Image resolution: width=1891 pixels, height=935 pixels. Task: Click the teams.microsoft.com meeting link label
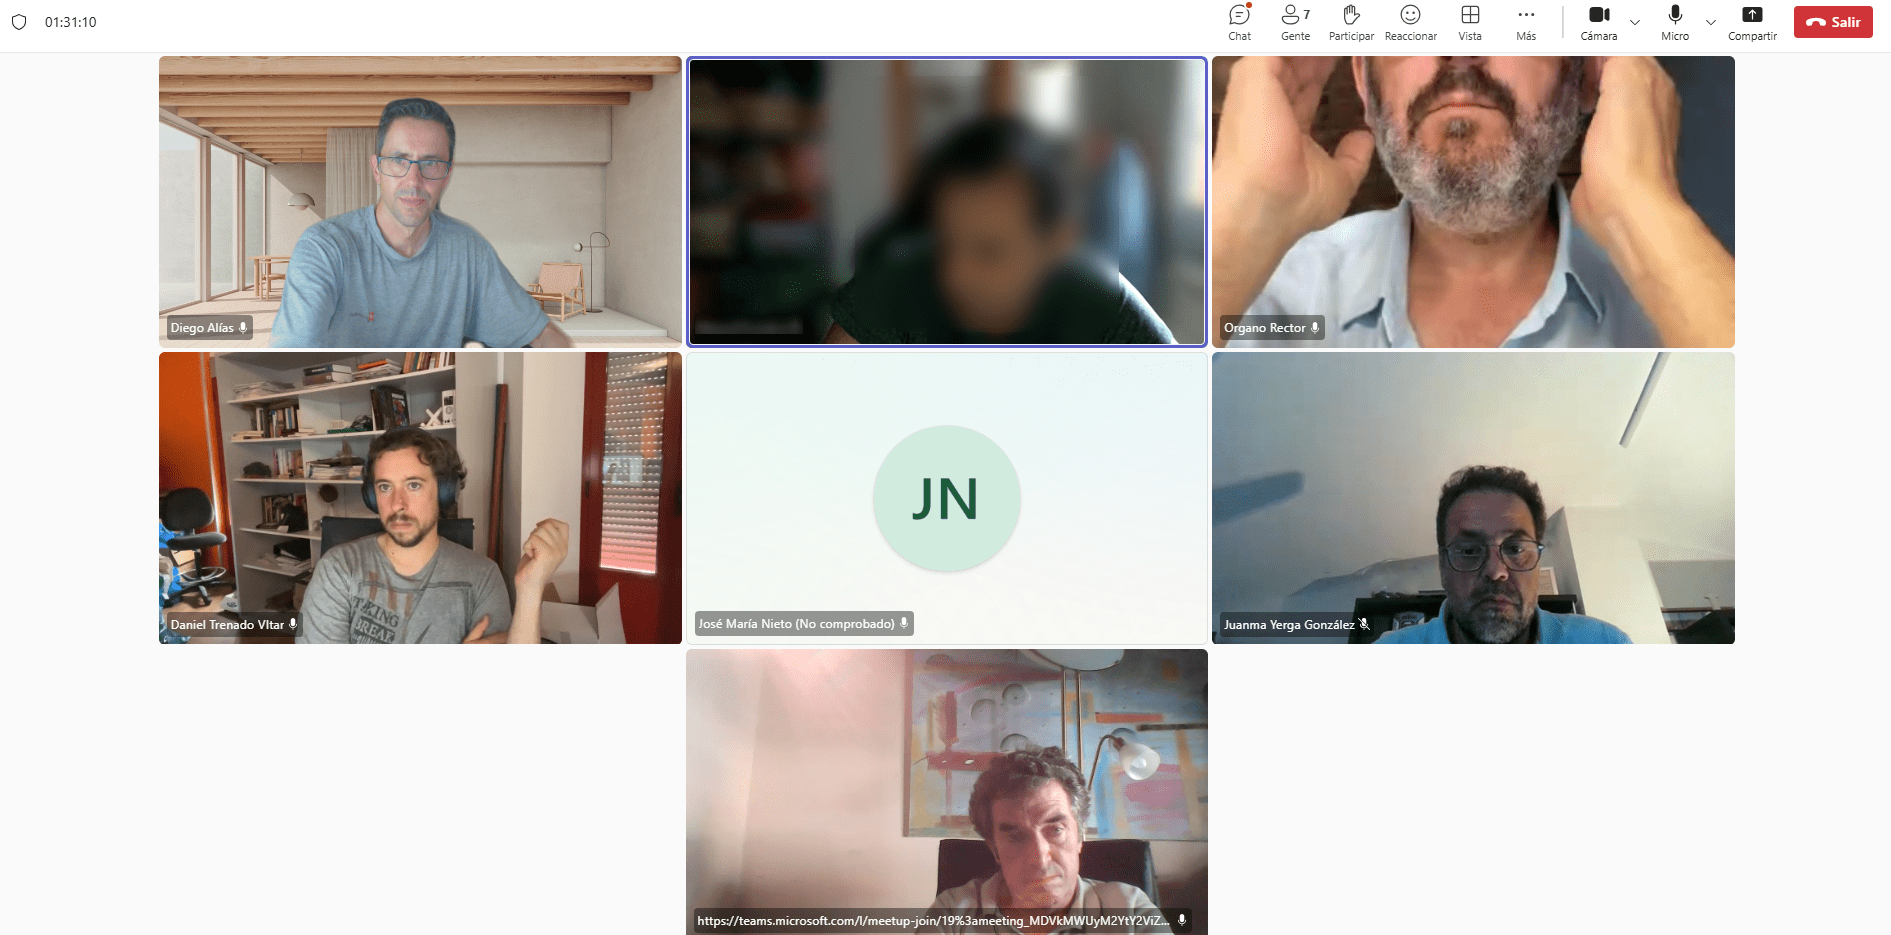[x=932, y=920]
